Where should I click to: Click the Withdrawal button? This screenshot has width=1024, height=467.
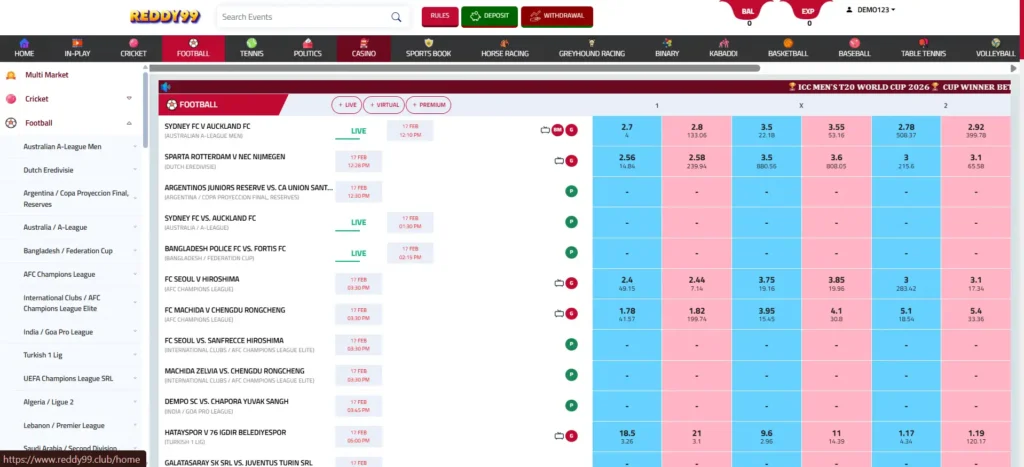(558, 16)
